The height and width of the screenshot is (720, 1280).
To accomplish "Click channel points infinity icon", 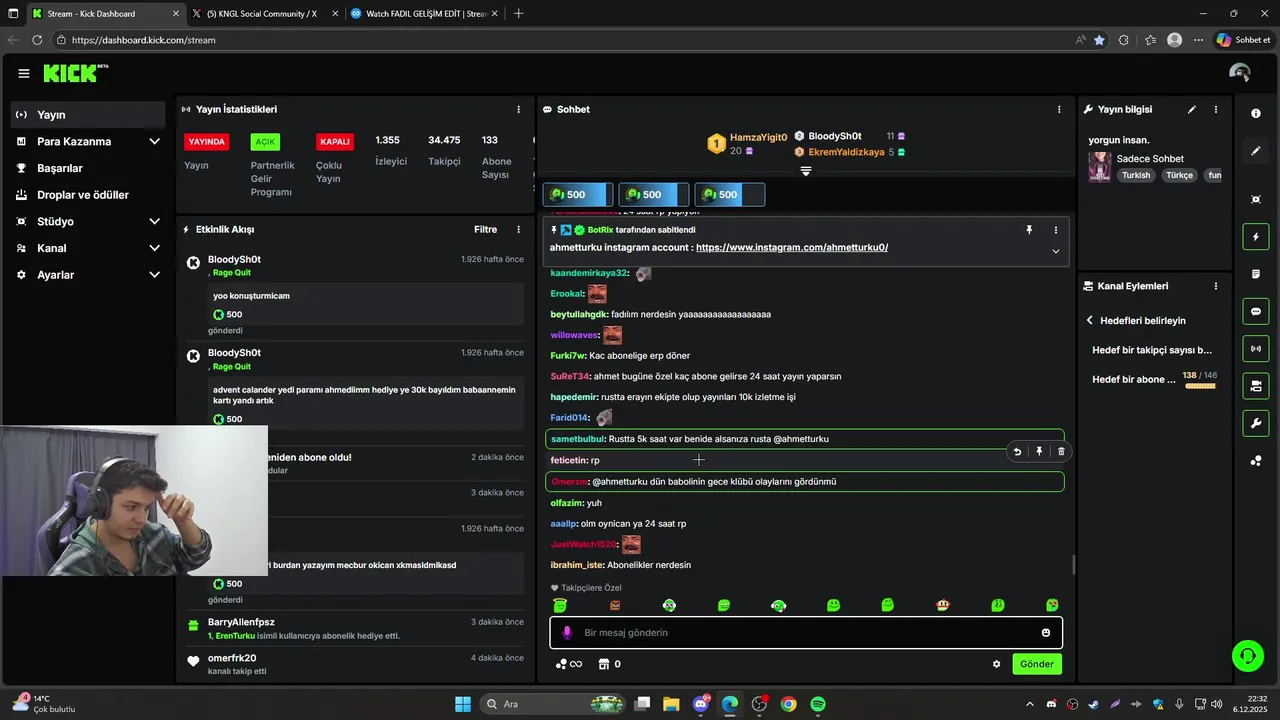I will point(569,664).
